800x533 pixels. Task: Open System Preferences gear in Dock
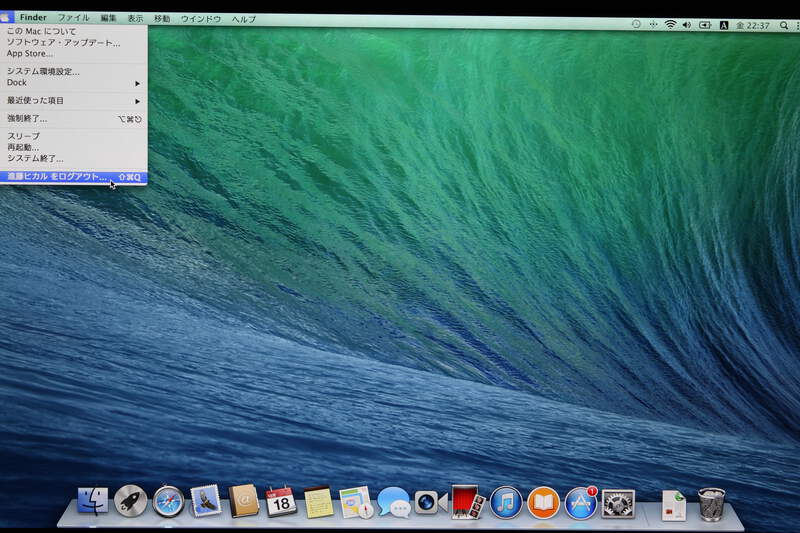tap(618, 501)
